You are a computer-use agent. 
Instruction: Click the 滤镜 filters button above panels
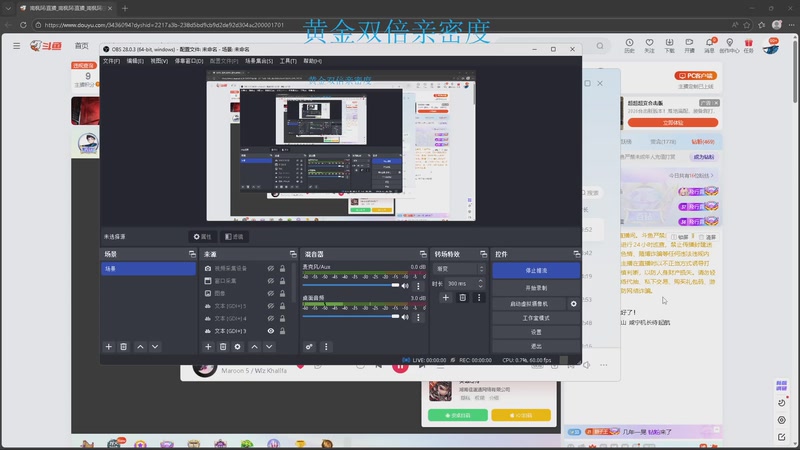234,237
